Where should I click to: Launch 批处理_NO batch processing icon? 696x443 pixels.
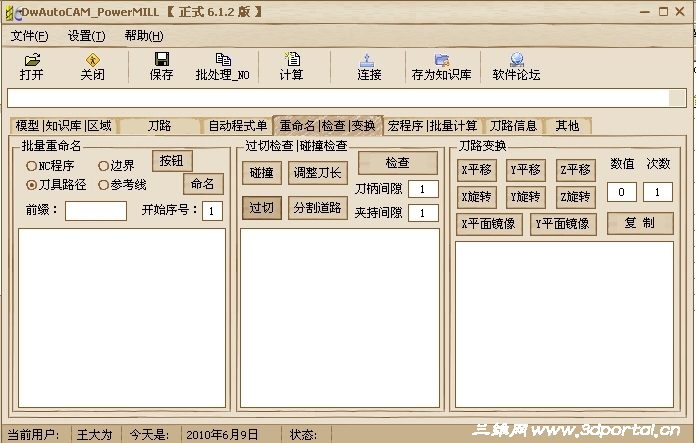point(223,59)
